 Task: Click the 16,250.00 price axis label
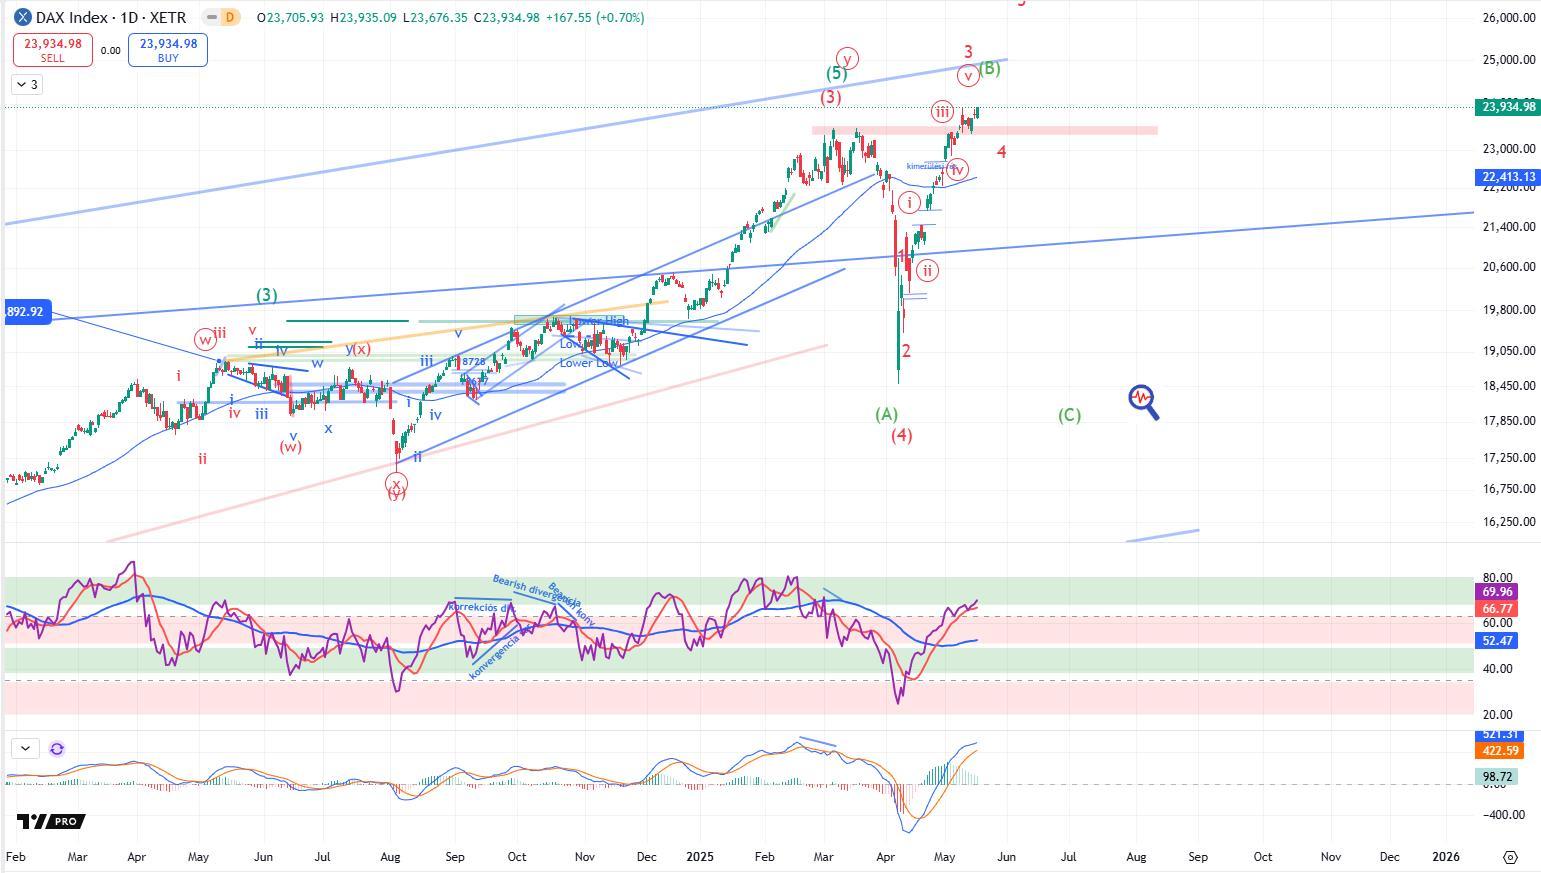coord(1507,522)
